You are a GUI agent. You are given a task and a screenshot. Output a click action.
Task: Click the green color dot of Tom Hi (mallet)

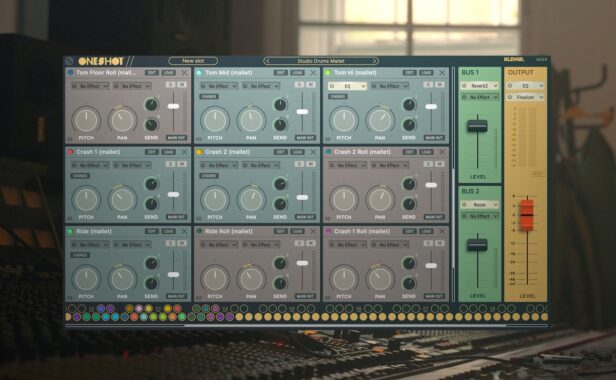click(x=328, y=72)
